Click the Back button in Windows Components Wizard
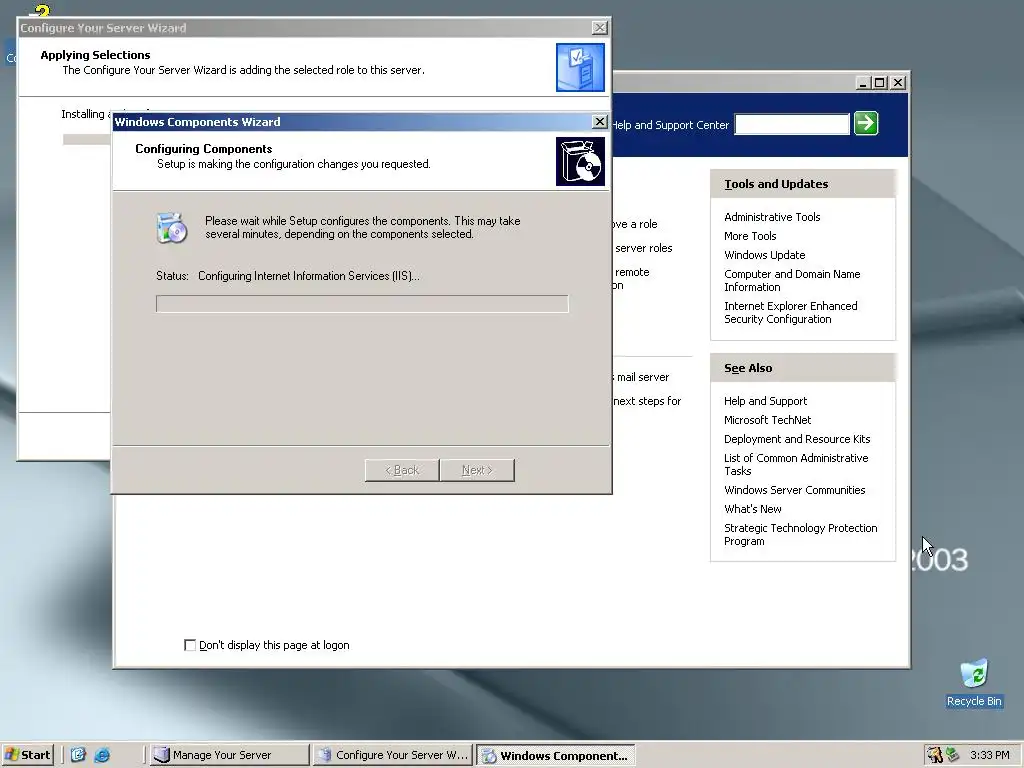 coord(402,470)
